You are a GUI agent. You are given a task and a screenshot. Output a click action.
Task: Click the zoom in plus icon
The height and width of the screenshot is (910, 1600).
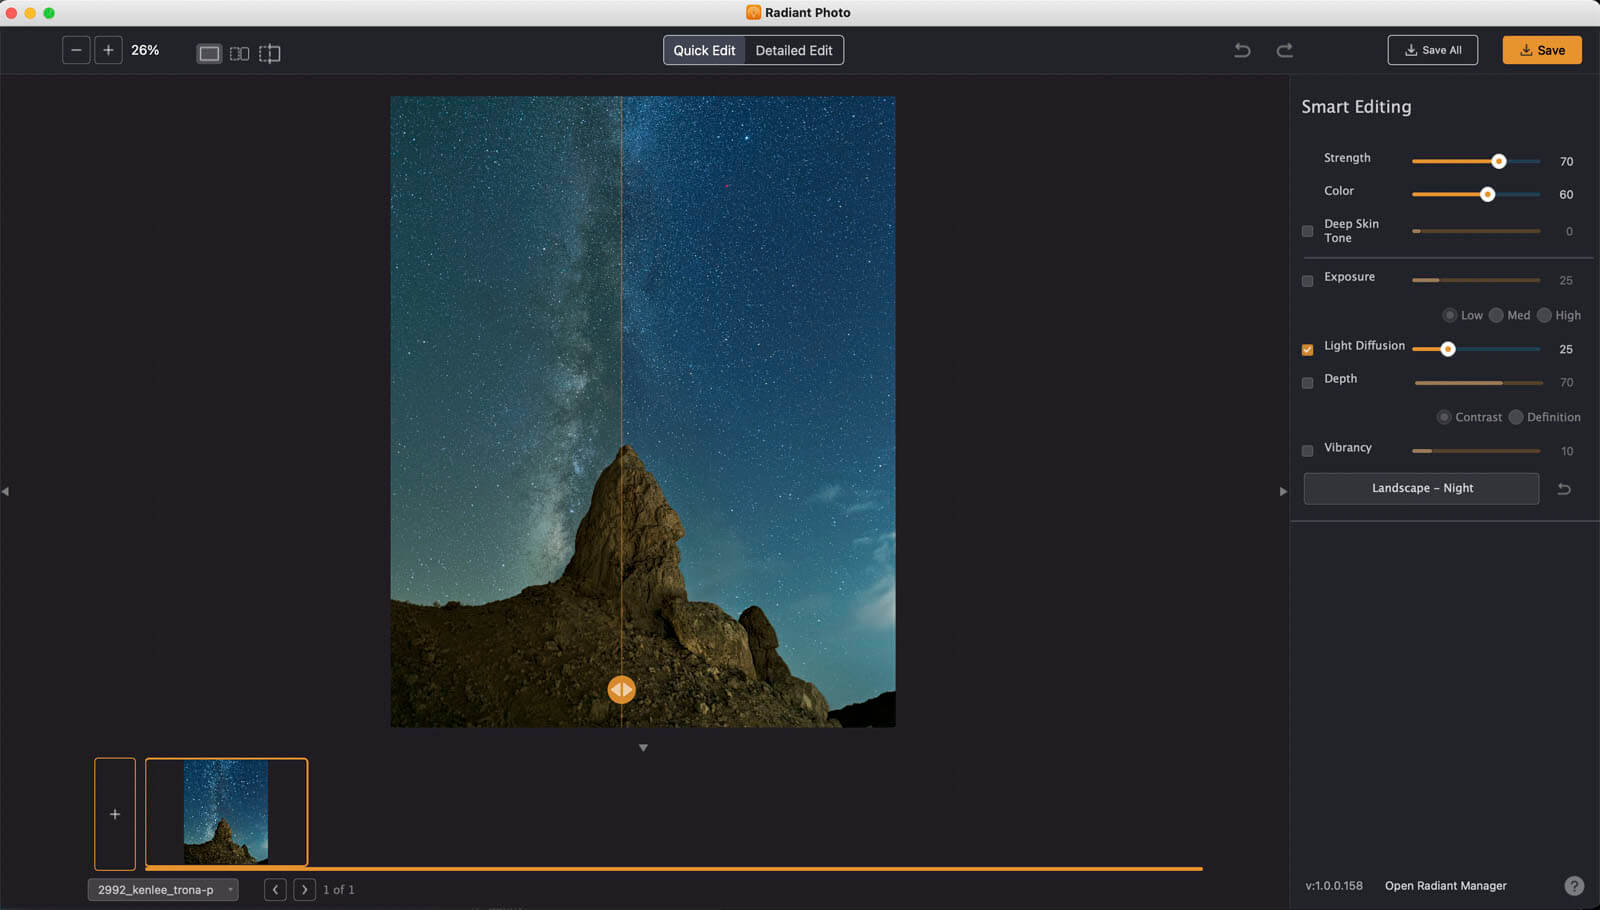pos(108,50)
